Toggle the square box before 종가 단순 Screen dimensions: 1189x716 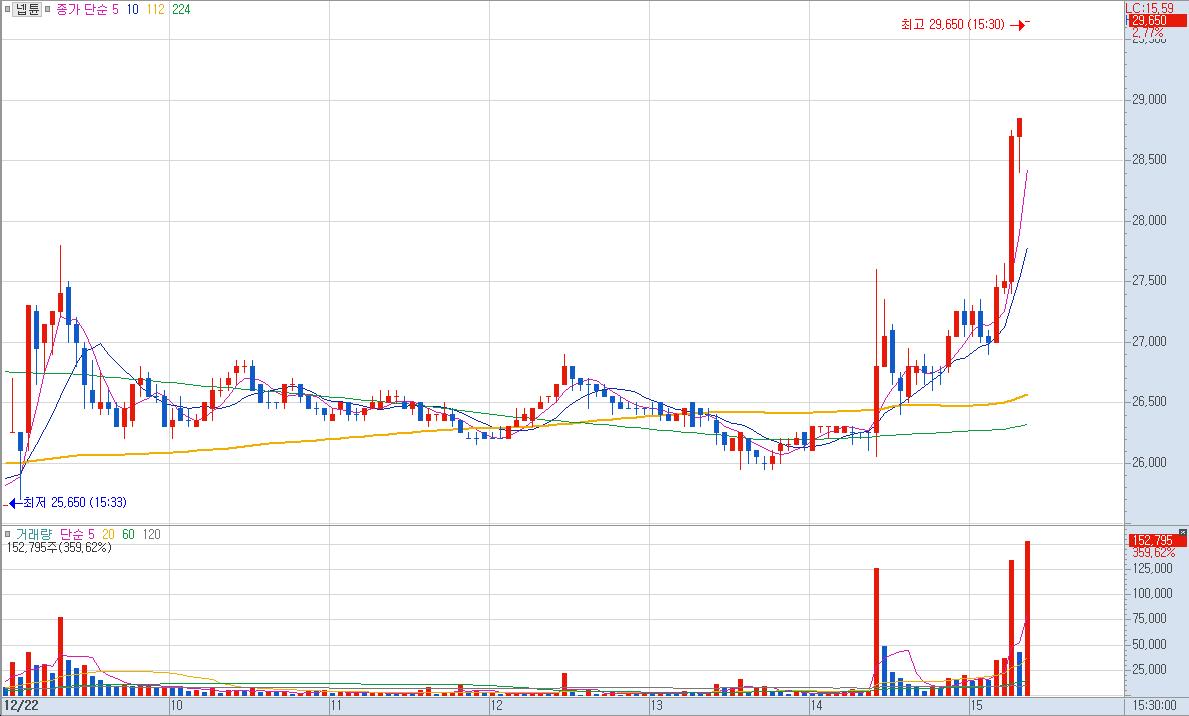click(x=48, y=10)
